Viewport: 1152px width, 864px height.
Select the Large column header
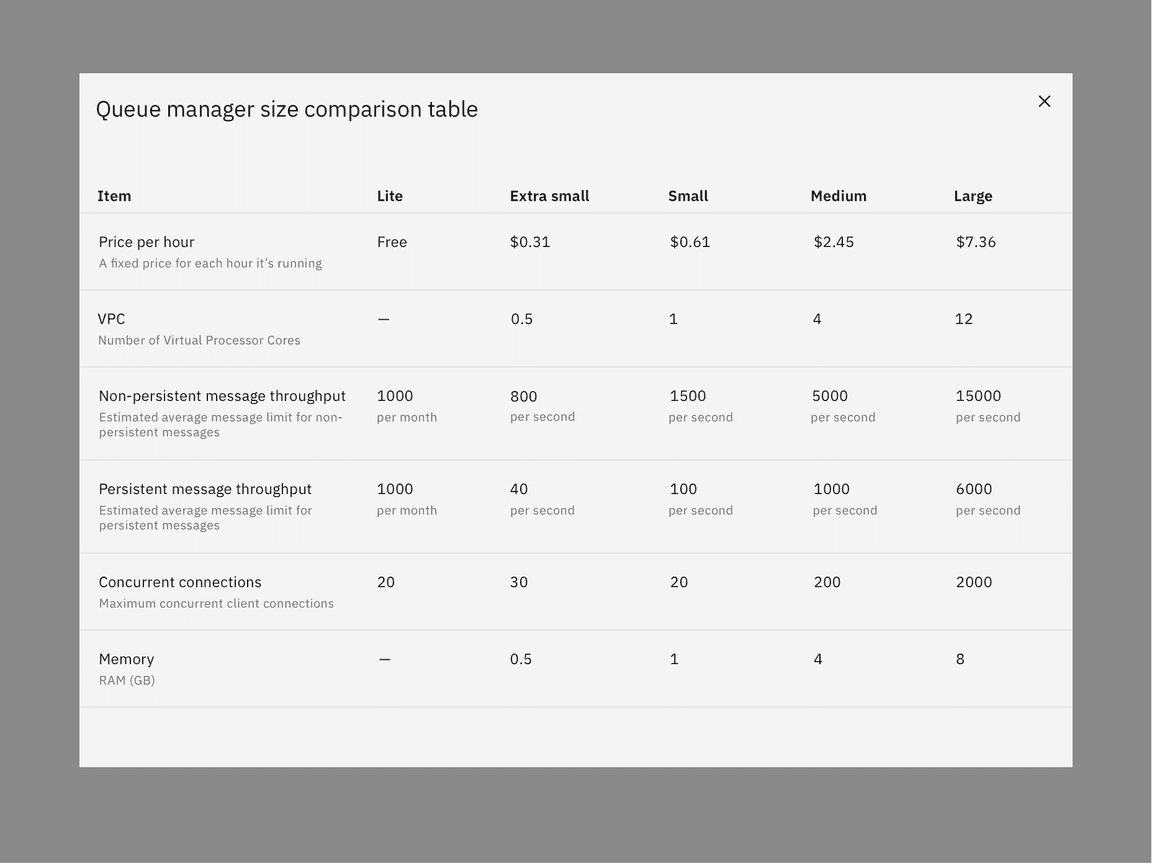[x=972, y=195]
